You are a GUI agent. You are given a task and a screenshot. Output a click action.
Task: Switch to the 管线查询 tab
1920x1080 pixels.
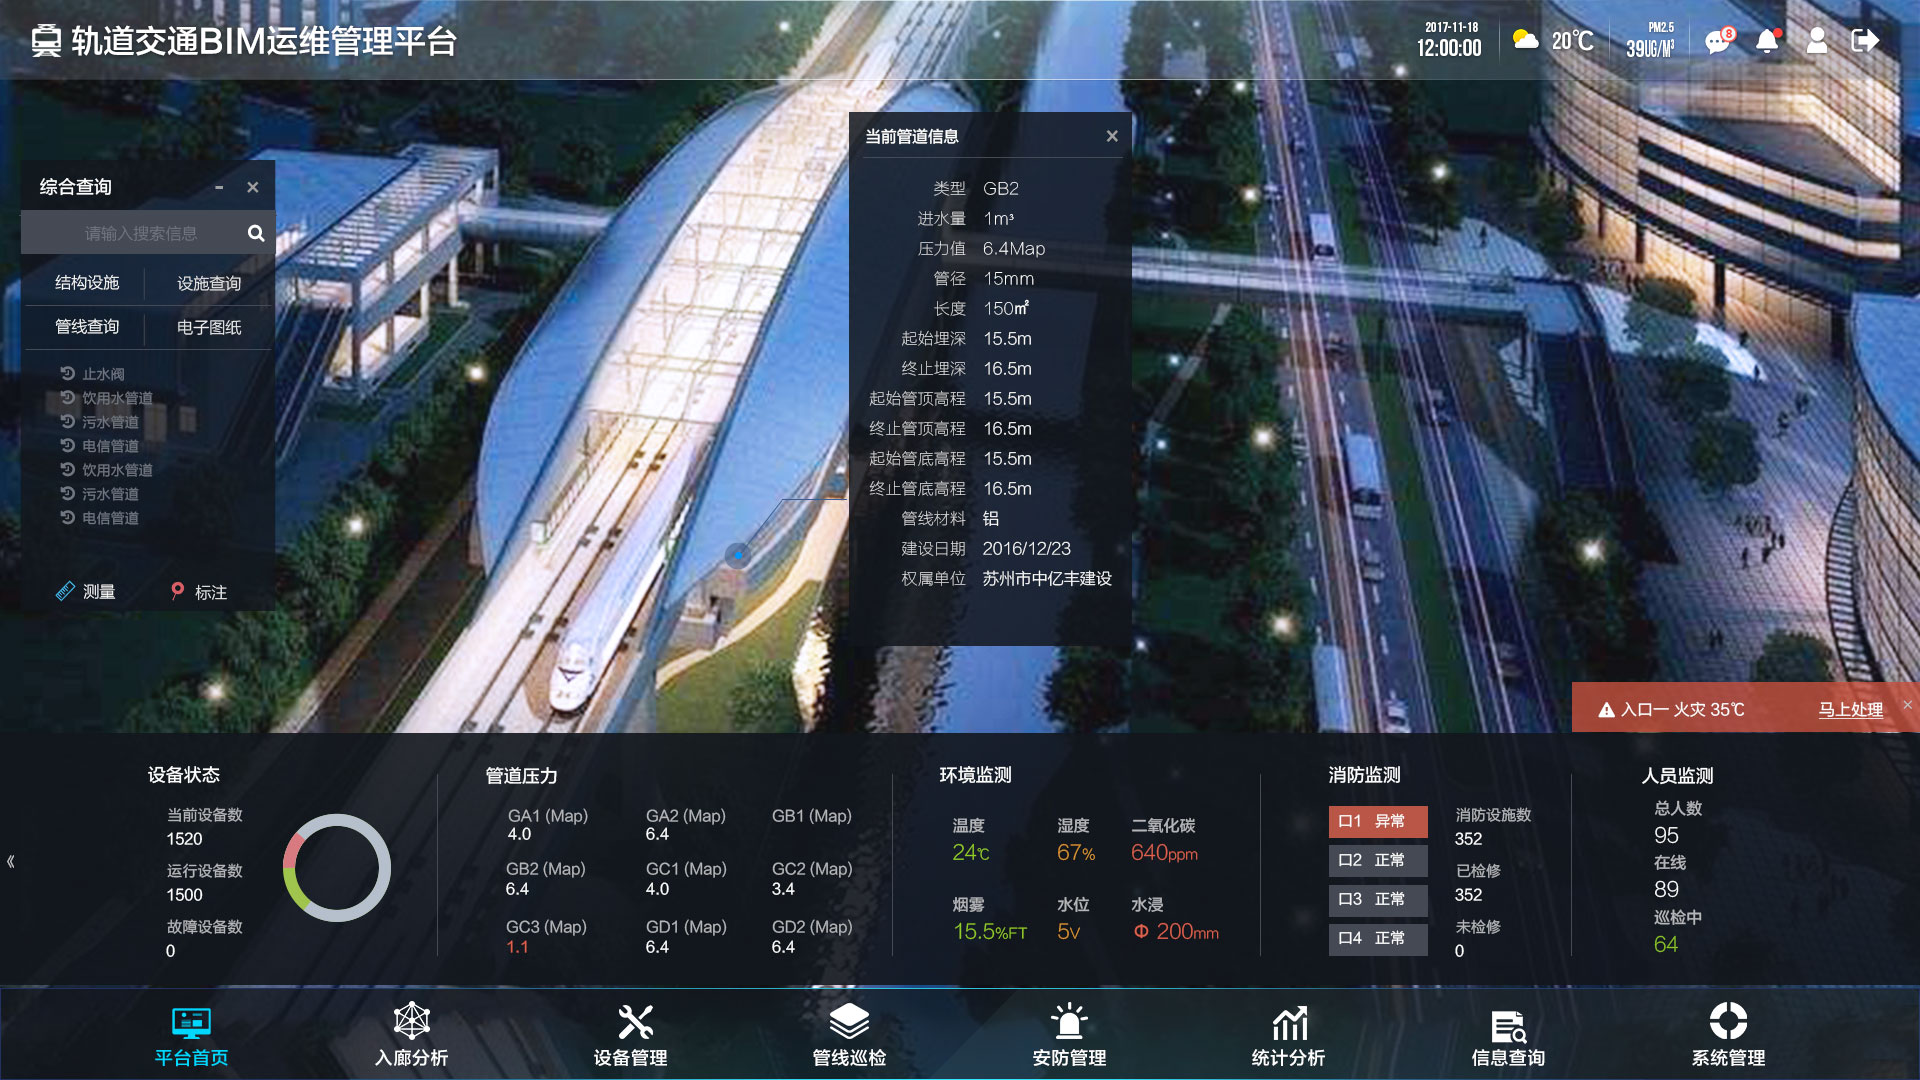[87, 327]
